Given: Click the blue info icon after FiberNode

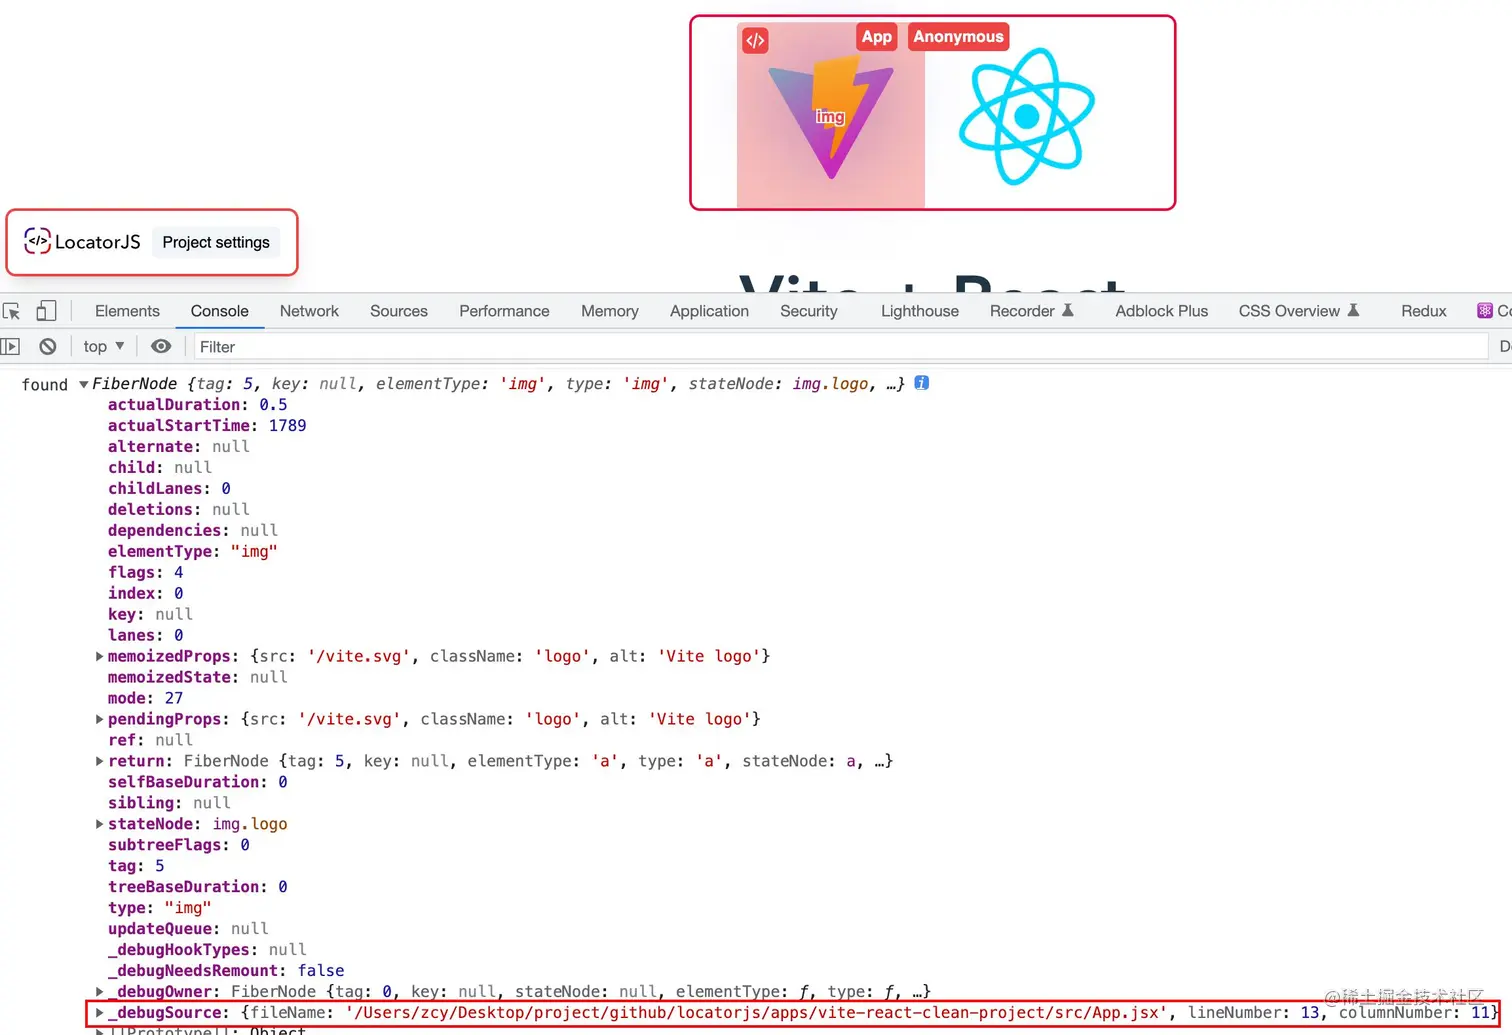Looking at the screenshot, I should click(922, 382).
